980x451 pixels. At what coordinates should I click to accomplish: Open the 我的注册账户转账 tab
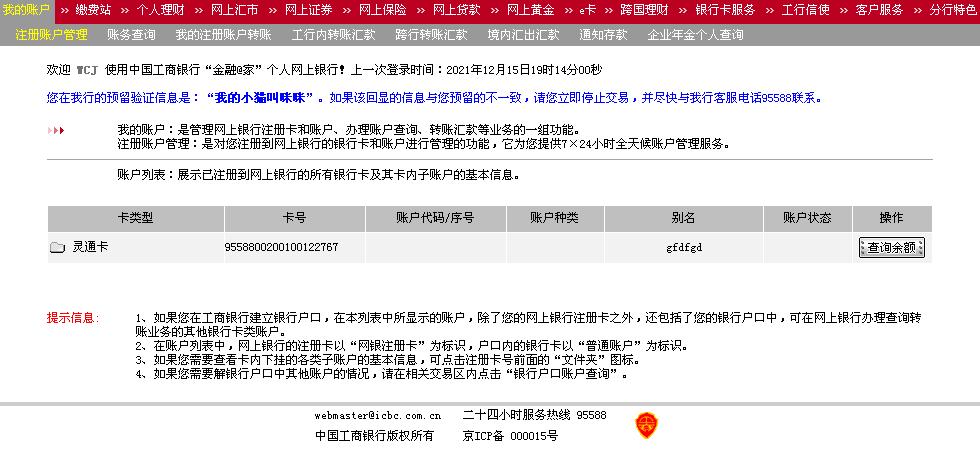[223, 34]
